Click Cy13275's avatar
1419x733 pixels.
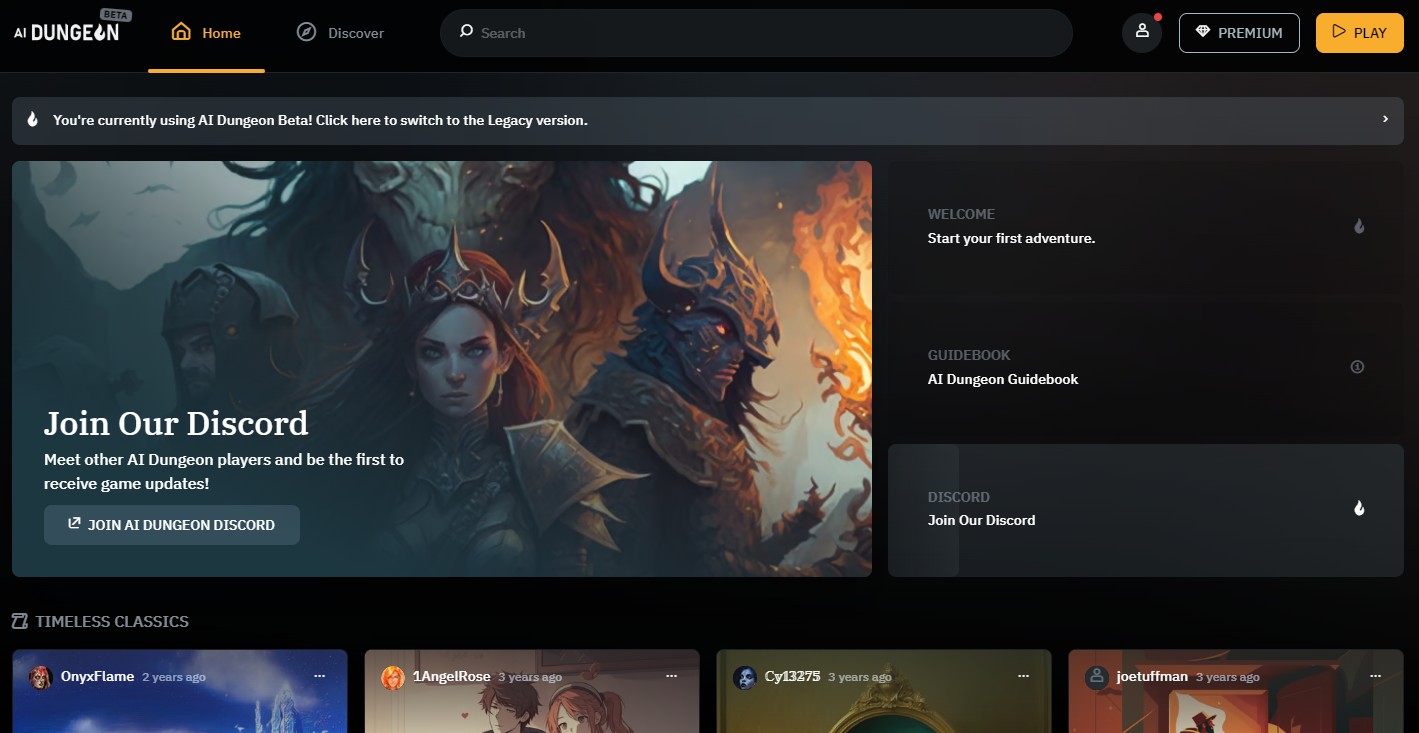[745, 677]
